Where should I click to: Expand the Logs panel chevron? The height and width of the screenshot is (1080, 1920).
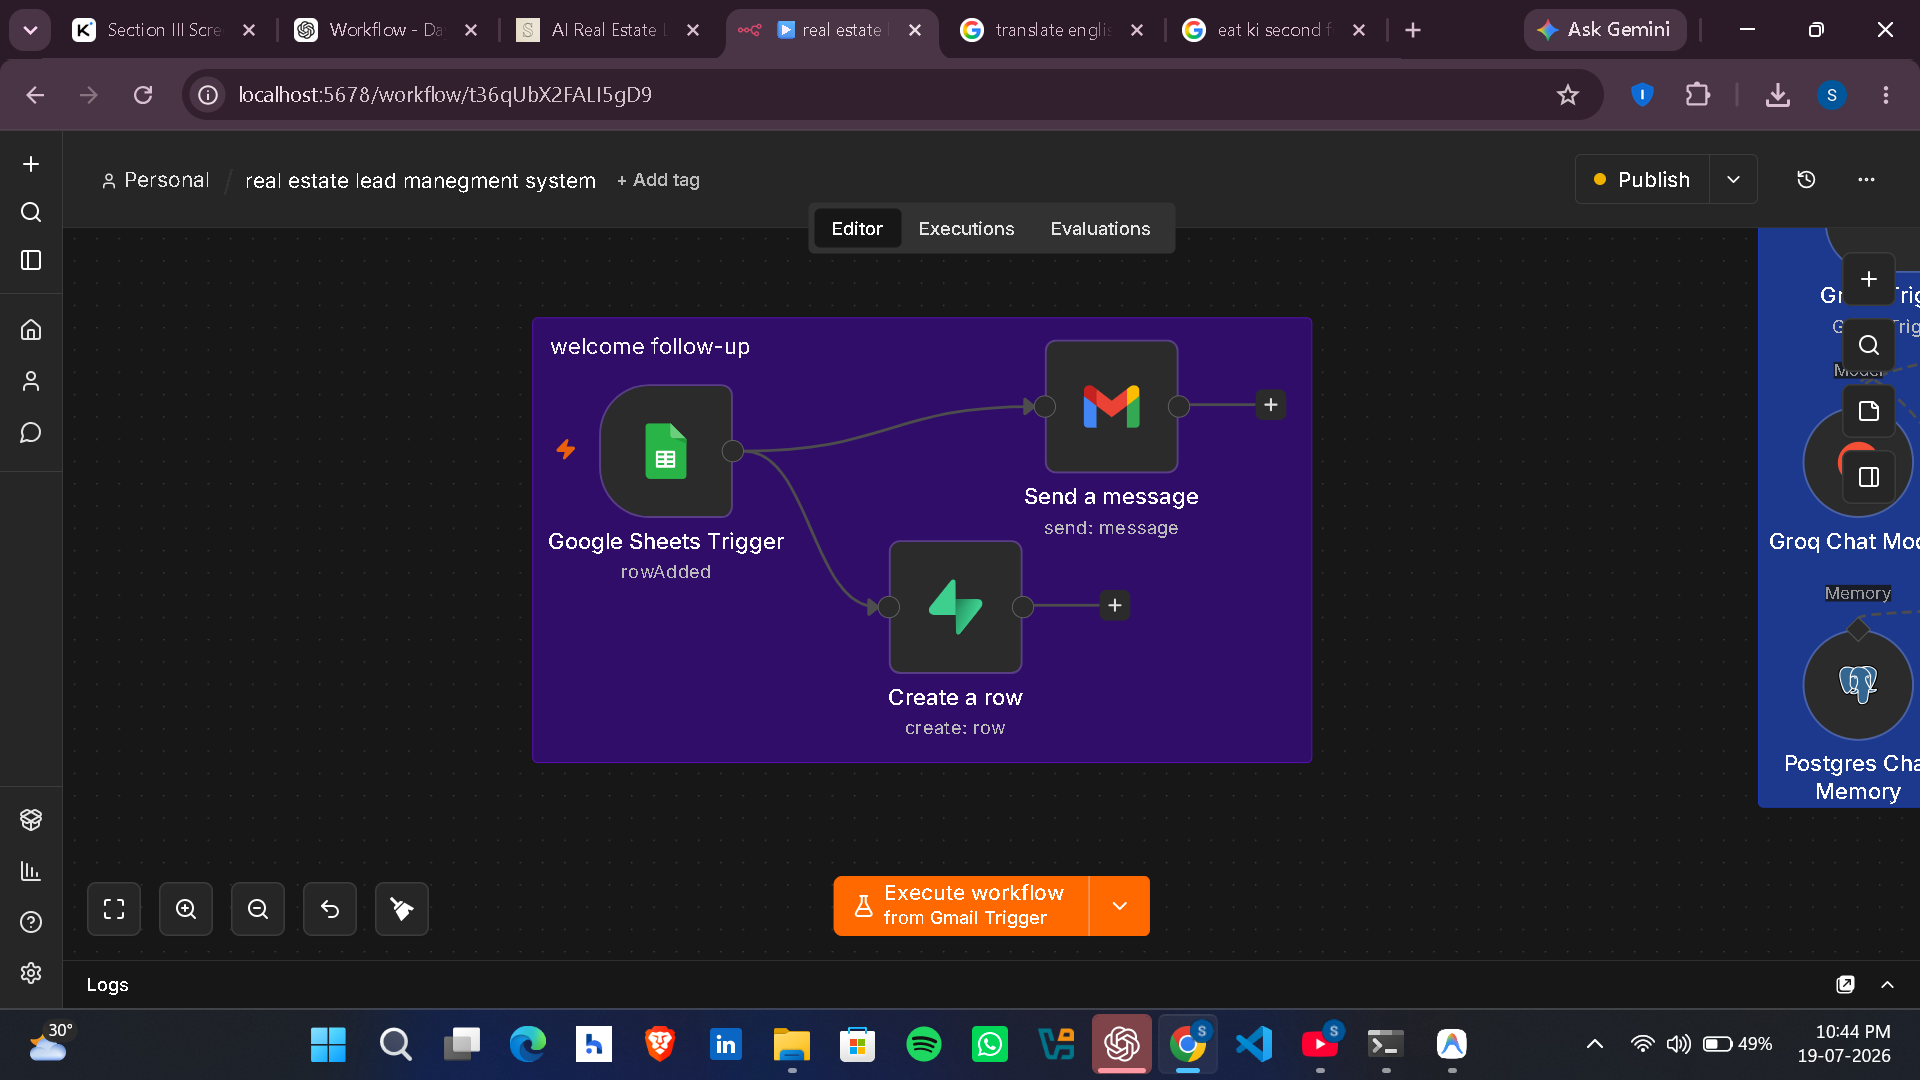1888,985
